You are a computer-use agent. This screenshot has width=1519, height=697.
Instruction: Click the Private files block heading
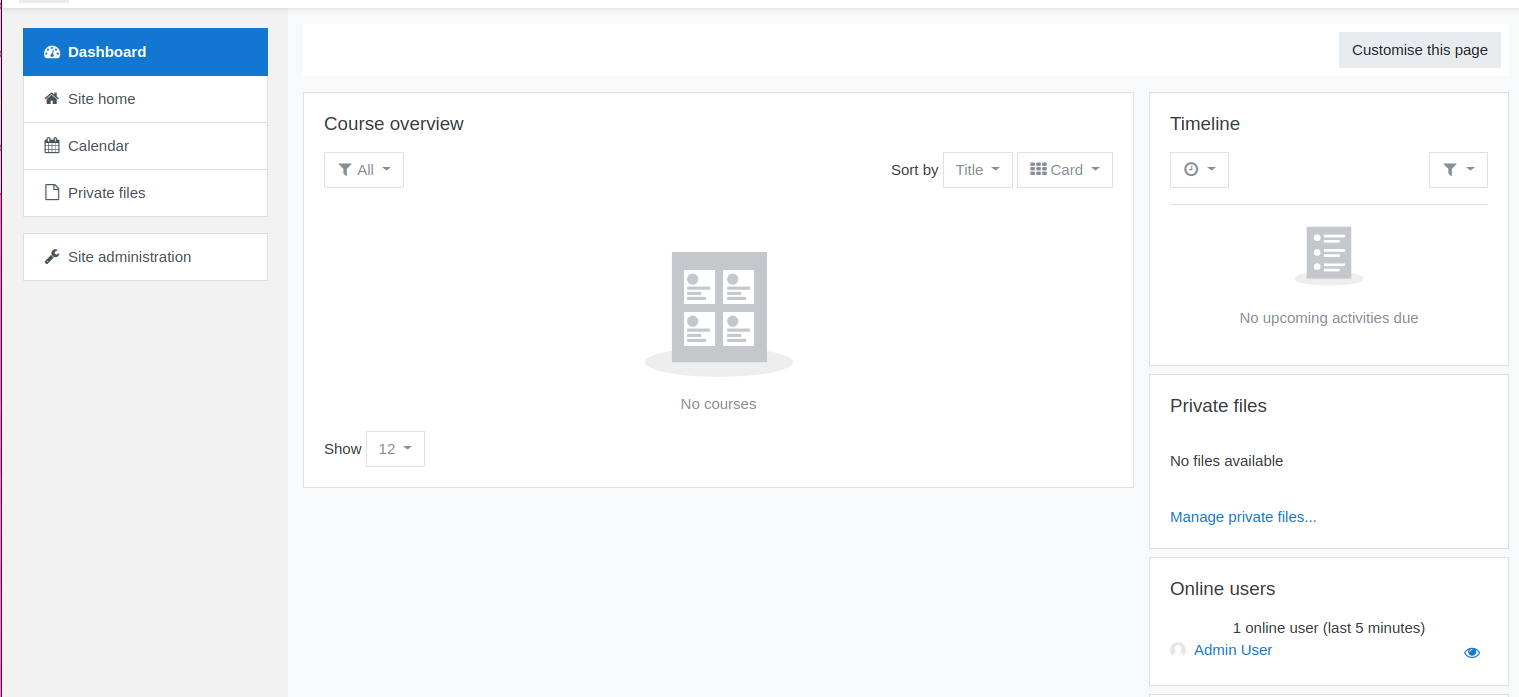pos(1218,406)
